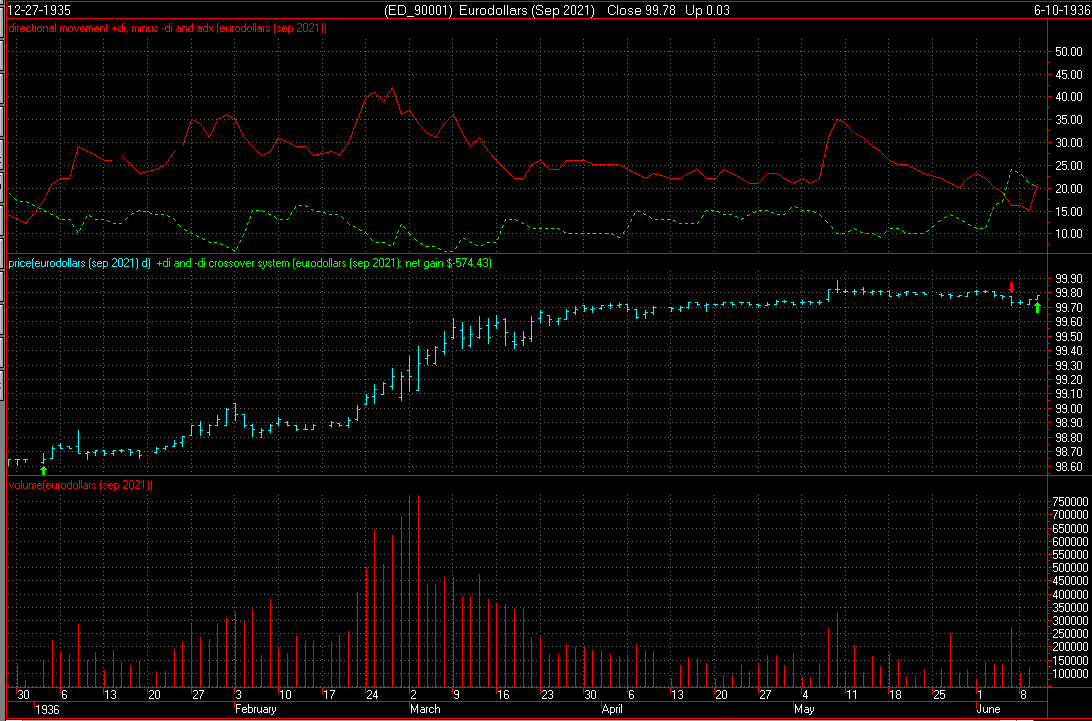Screen dimensions: 1092x721
Task: Click the February month label on the time axis
Action: click(x=256, y=709)
